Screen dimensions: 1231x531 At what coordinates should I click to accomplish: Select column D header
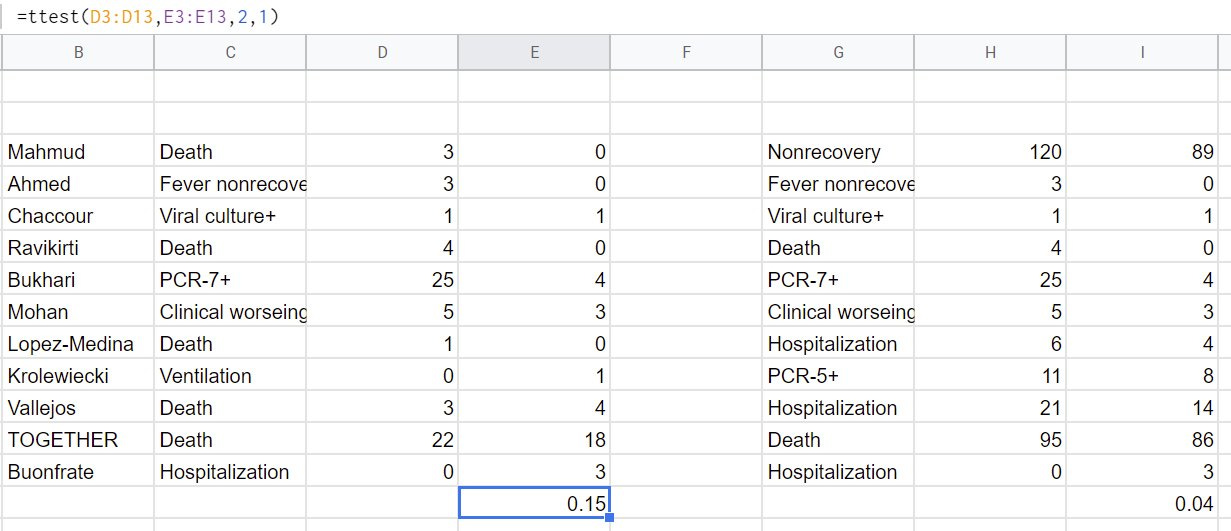[382, 53]
